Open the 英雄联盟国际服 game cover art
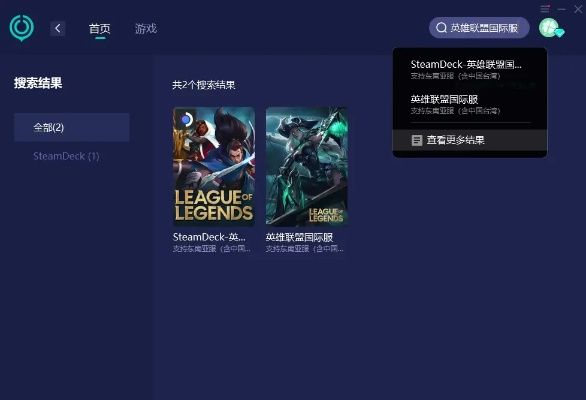This screenshot has height=400, width=586. pyautogui.click(x=307, y=167)
